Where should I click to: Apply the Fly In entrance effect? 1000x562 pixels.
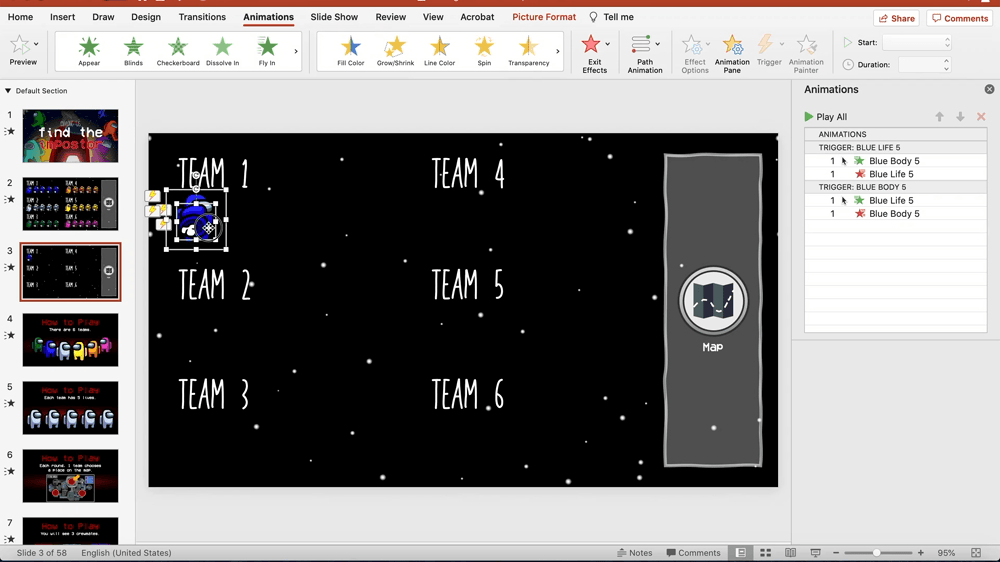(x=267, y=51)
